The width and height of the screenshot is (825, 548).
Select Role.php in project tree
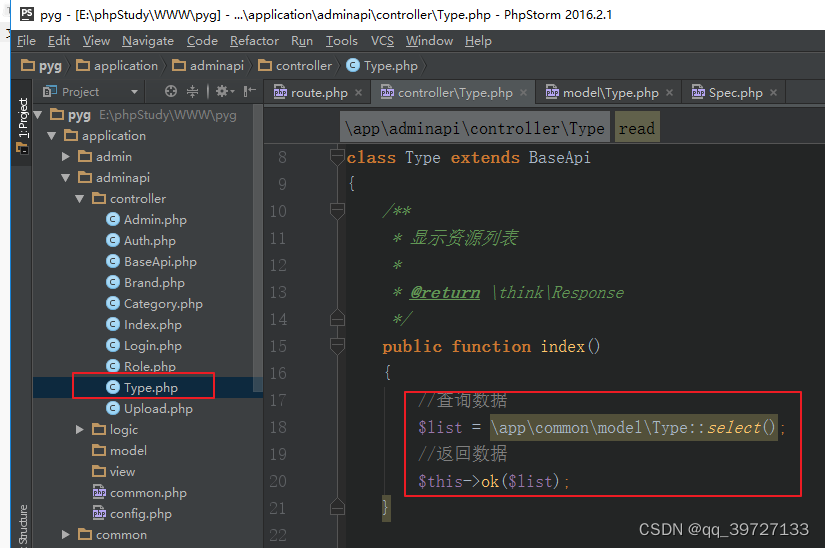click(x=140, y=367)
